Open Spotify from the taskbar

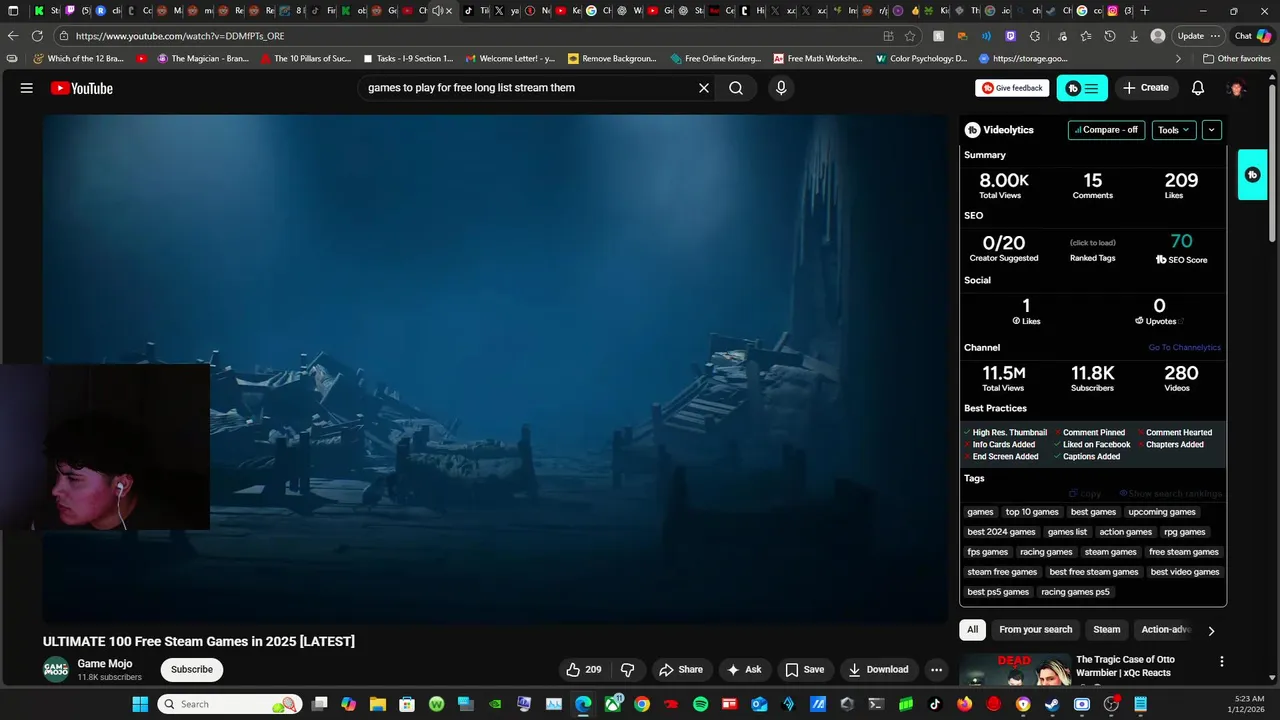pos(701,704)
